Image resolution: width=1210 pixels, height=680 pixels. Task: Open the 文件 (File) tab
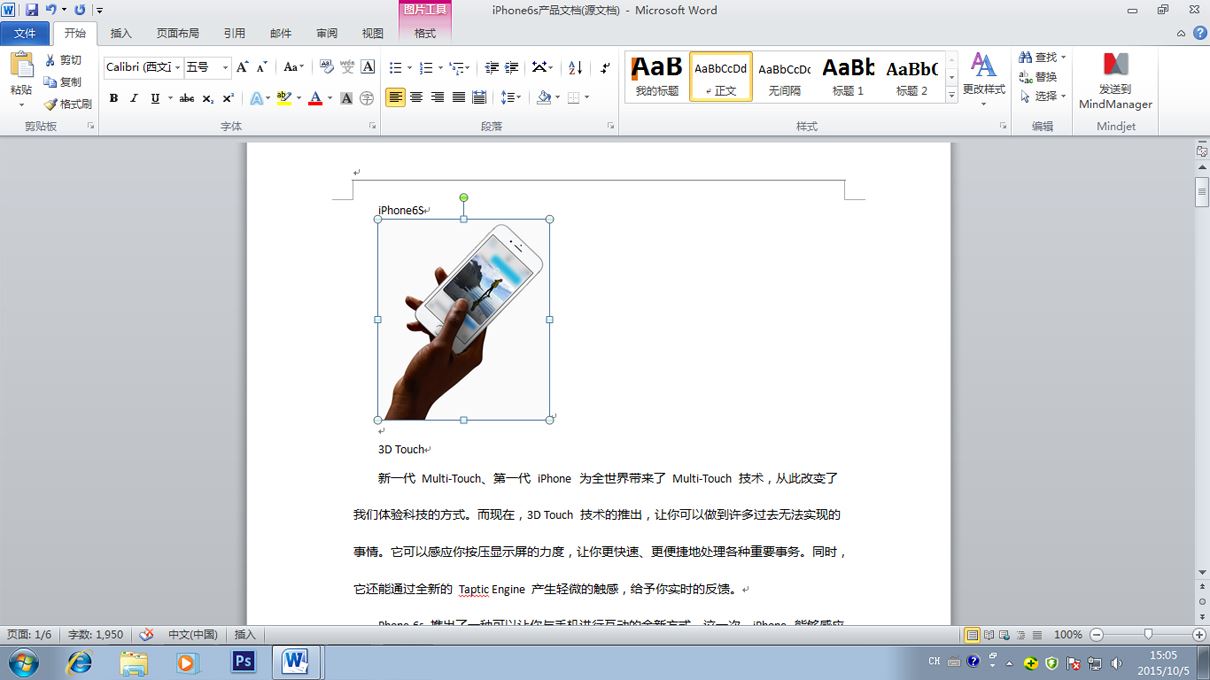pyautogui.click(x=24, y=33)
